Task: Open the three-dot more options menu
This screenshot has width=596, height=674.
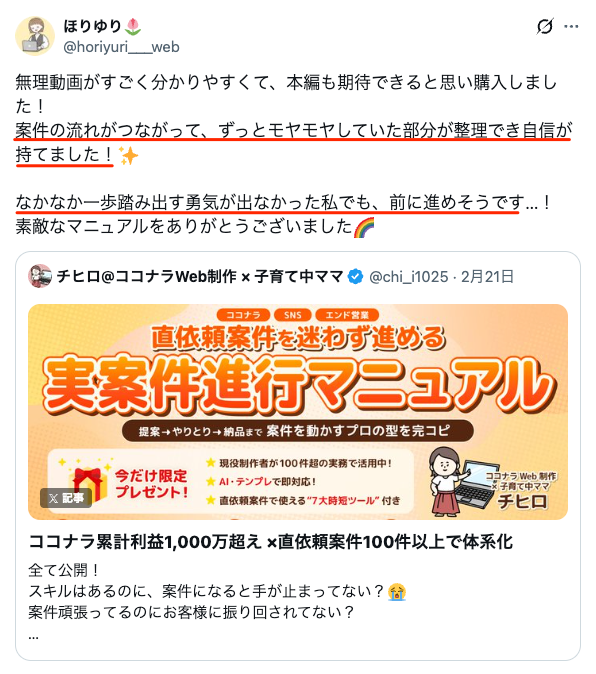Action: (571, 26)
